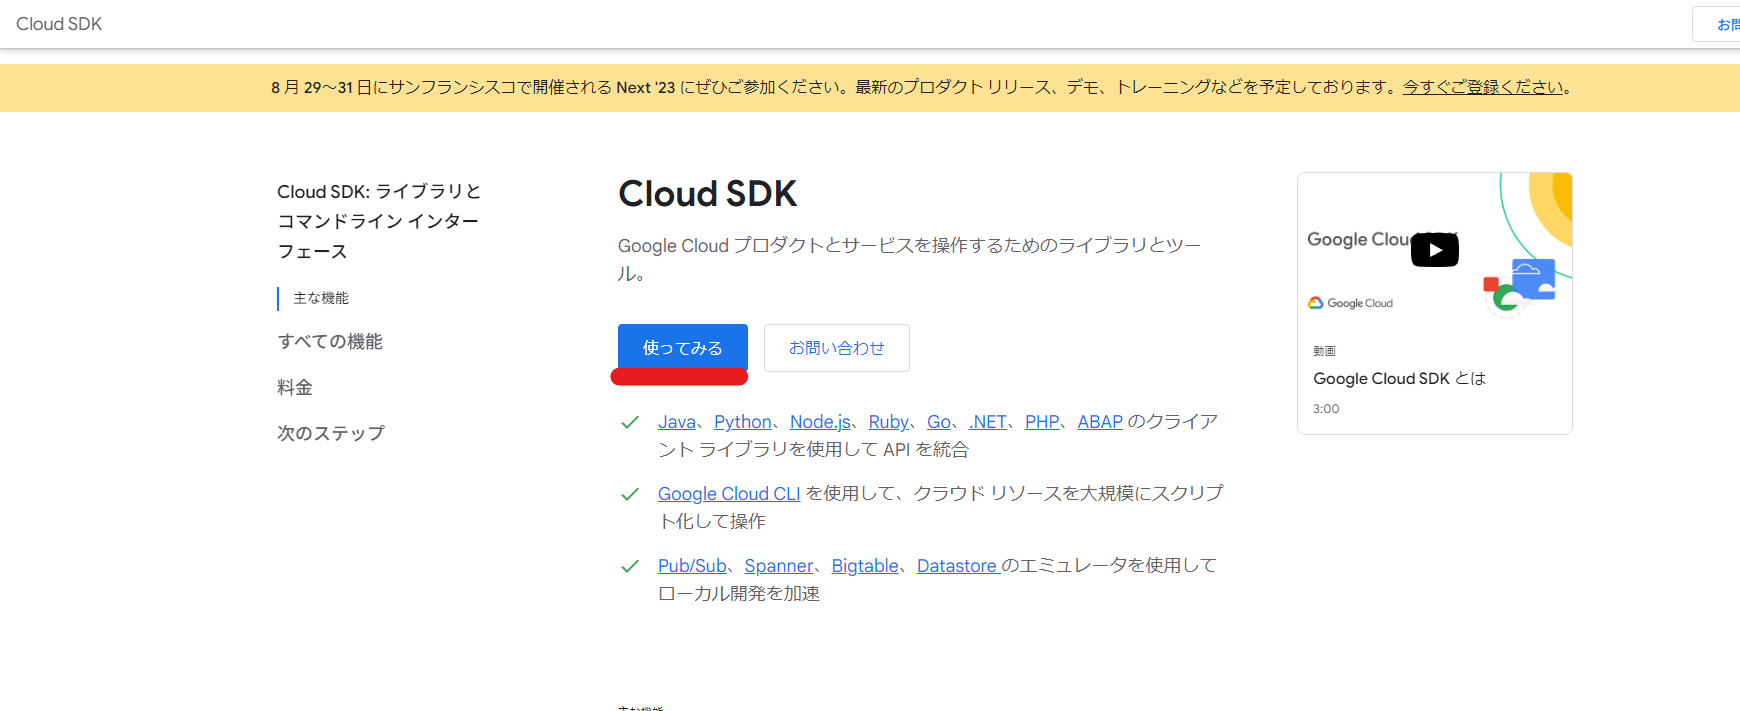Click the 今すぐご登録ください banner link
Viewport: 1740px width, 711px height.
[x=1483, y=87]
